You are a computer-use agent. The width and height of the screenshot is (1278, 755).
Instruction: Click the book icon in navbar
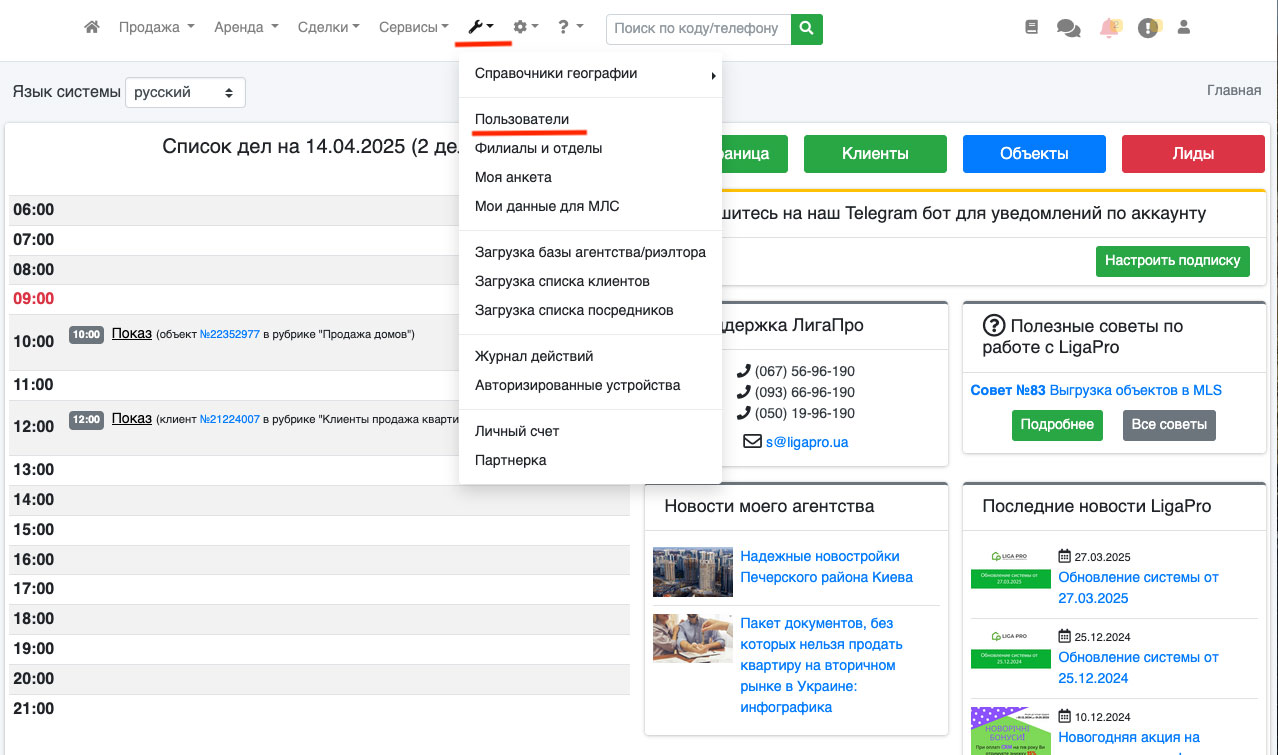pyautogui.click(x=1032, y=28)
